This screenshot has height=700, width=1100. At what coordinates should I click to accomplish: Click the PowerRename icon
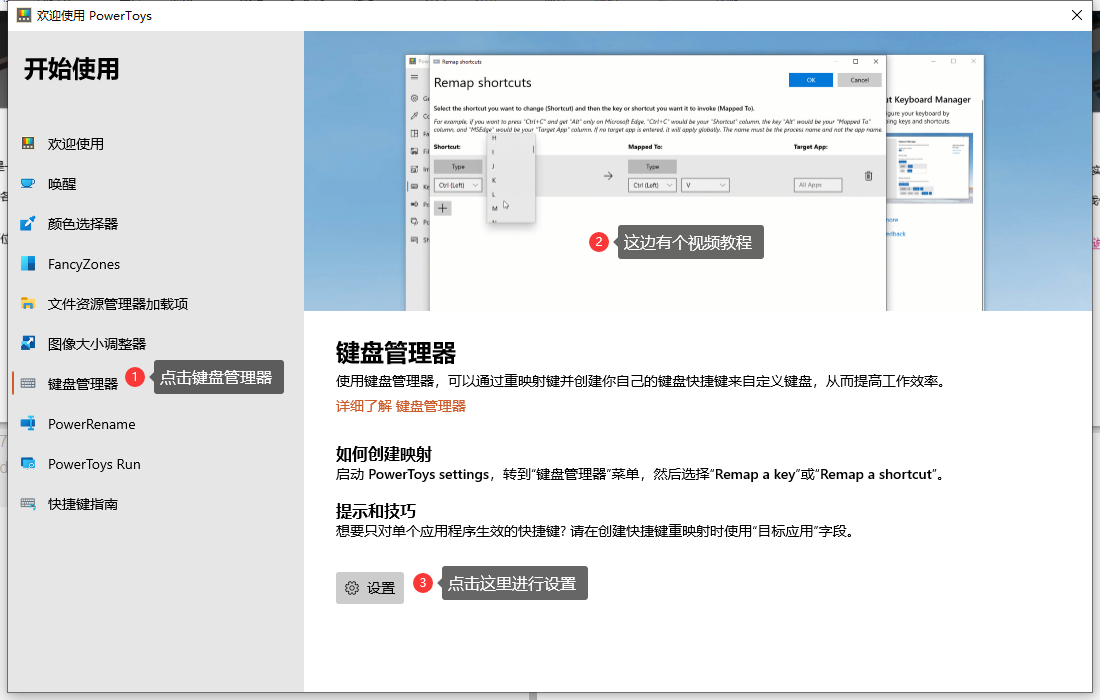[x=28, y=424]
